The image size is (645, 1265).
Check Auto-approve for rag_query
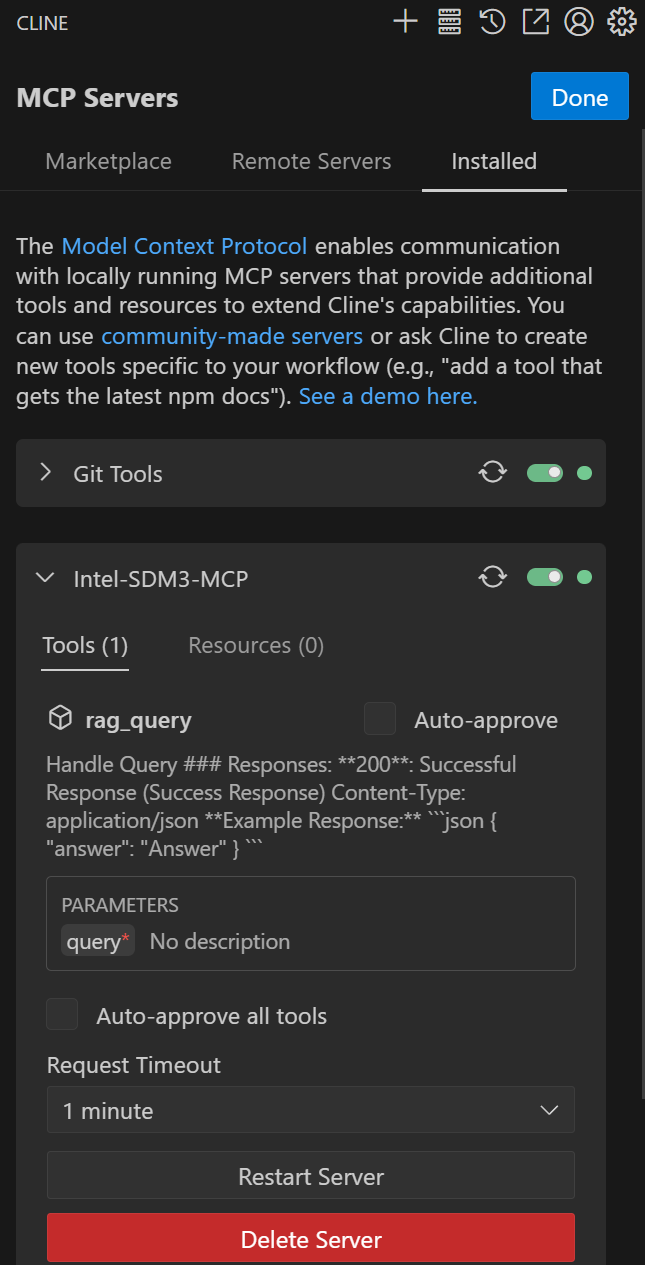coord(380,719)
